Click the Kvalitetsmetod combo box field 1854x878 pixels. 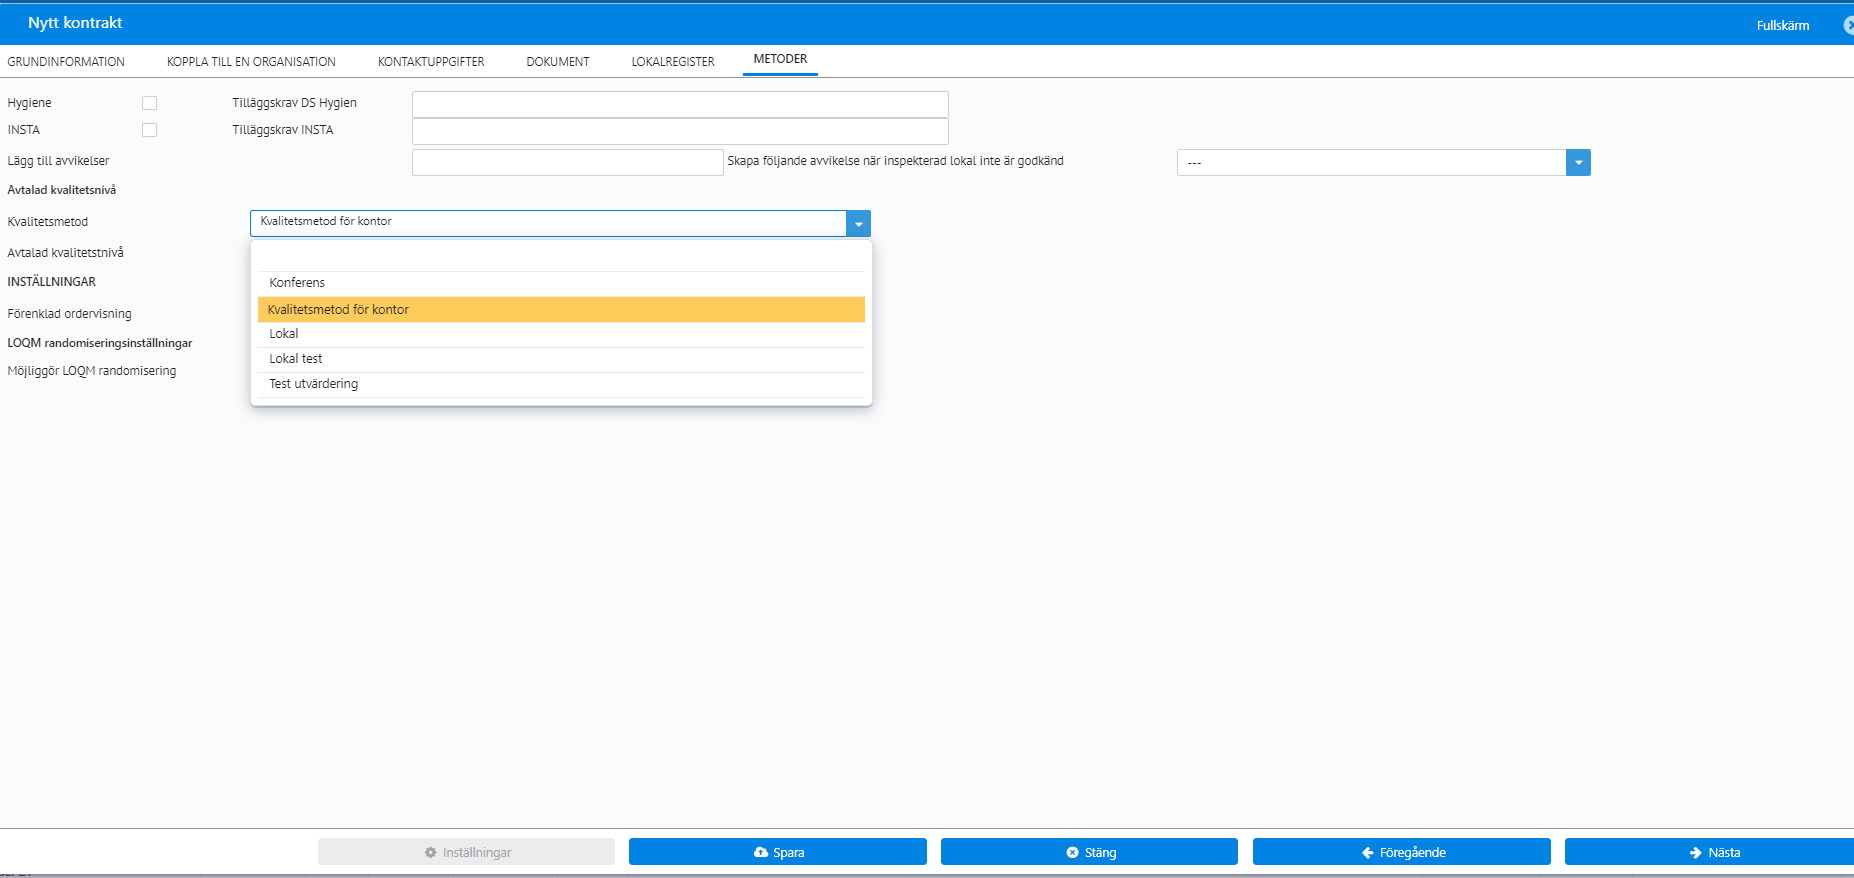coord(548,223)
